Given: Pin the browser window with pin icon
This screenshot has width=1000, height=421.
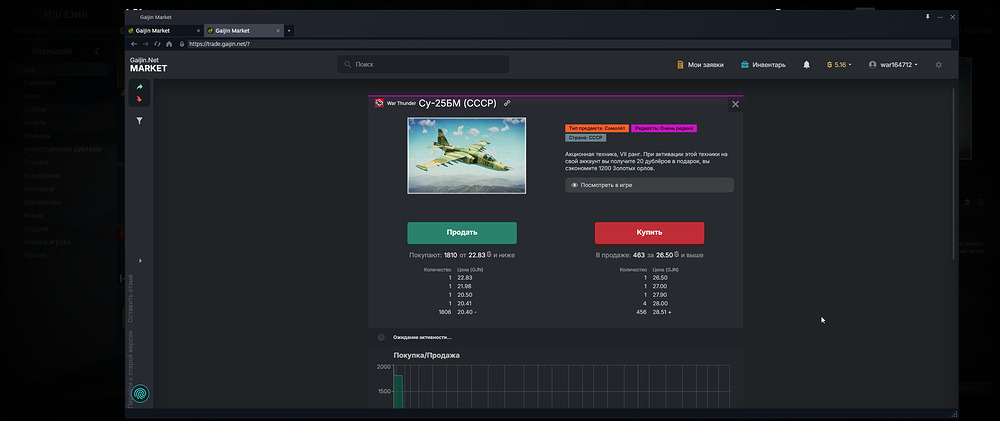Looking at the screenshot, I should (x=927, y=17).
